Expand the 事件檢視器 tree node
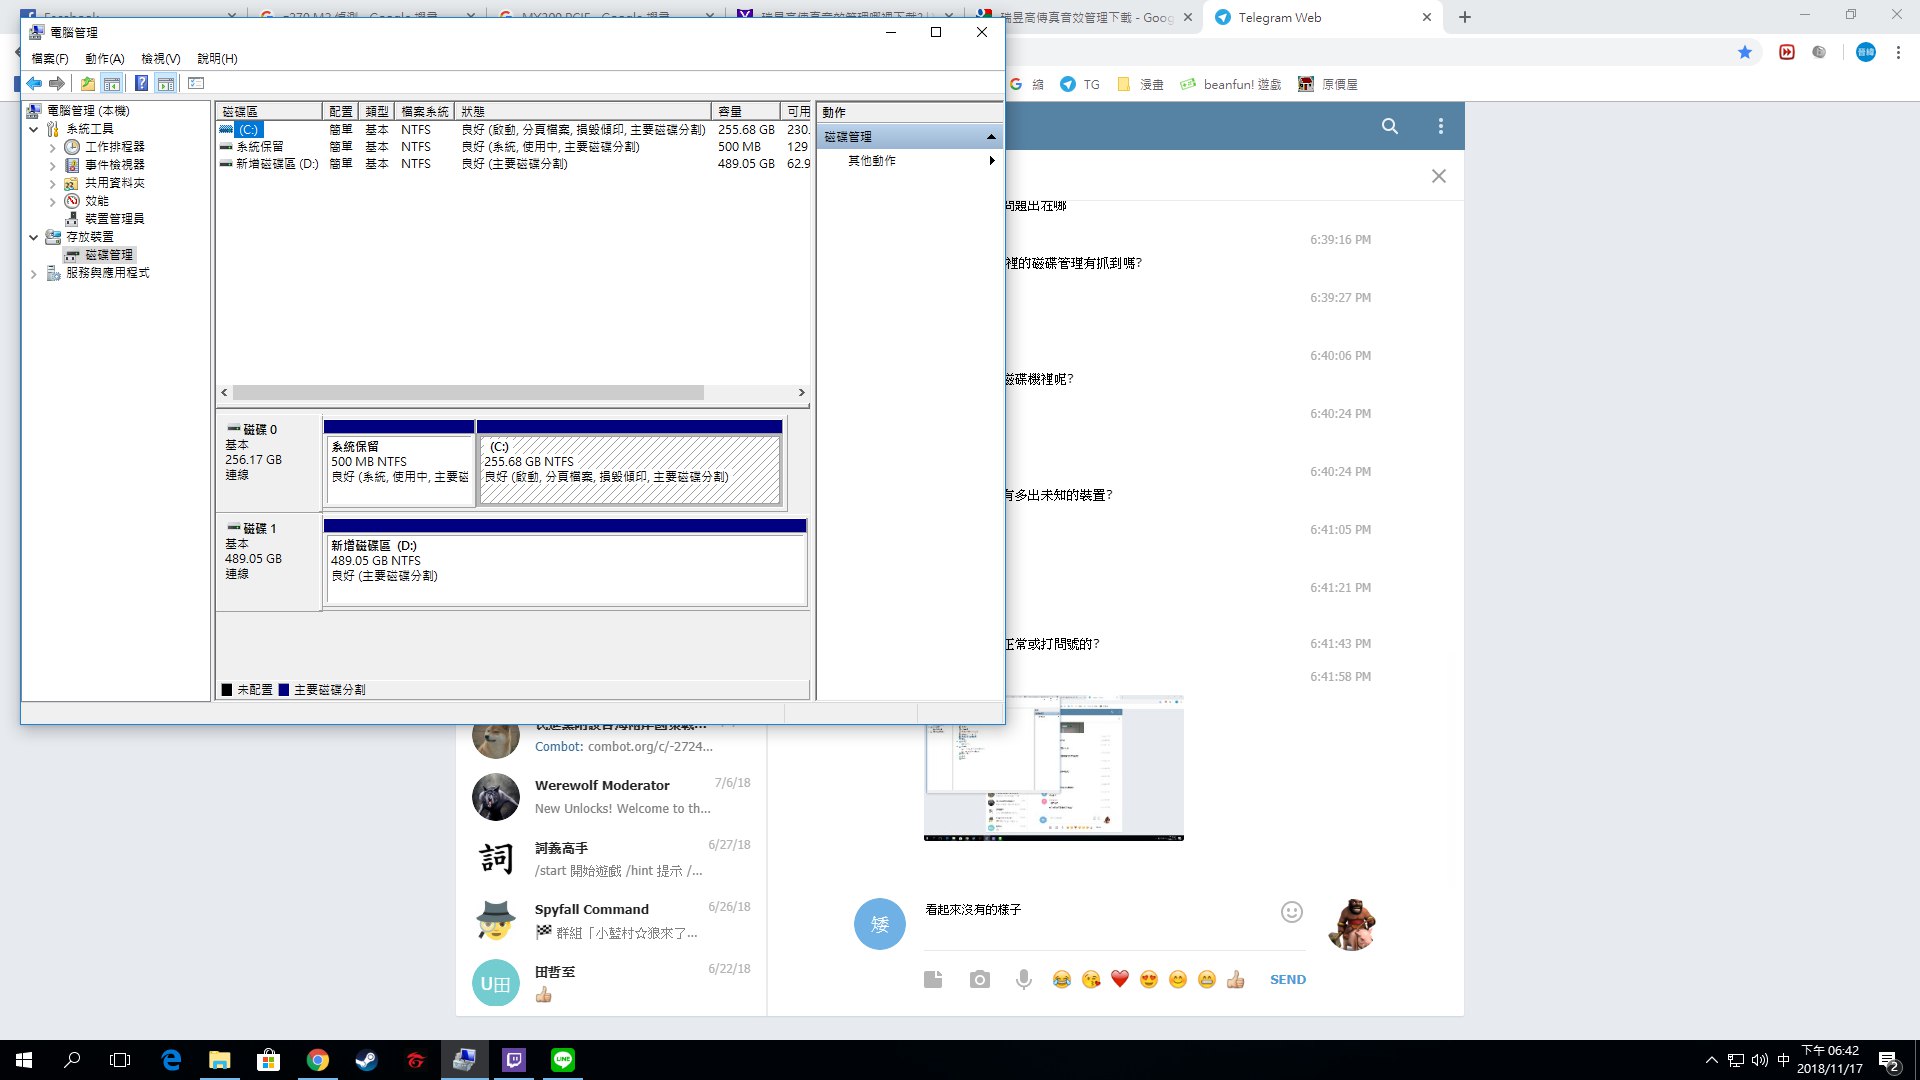The width and height of the screenshot is (1920, 1080). (x=52, y=165)
